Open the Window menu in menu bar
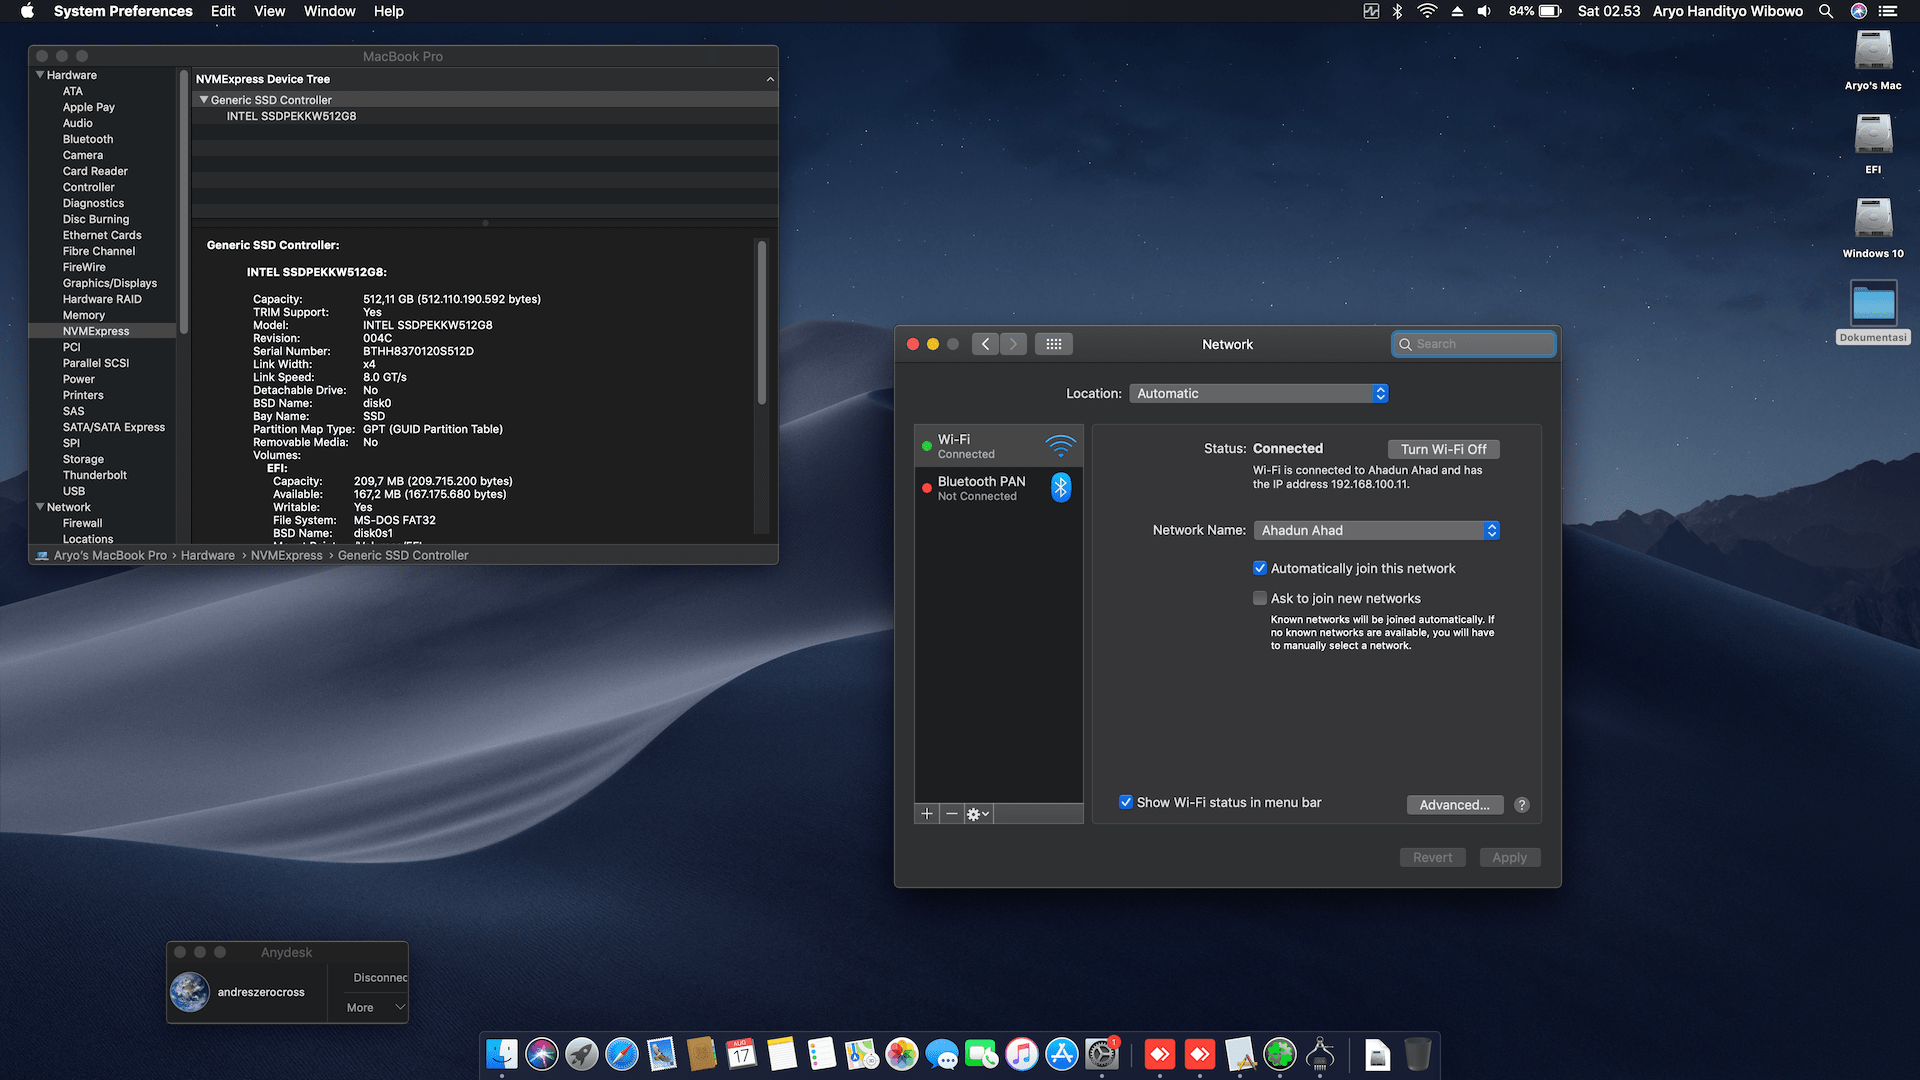 click(329, 11)
